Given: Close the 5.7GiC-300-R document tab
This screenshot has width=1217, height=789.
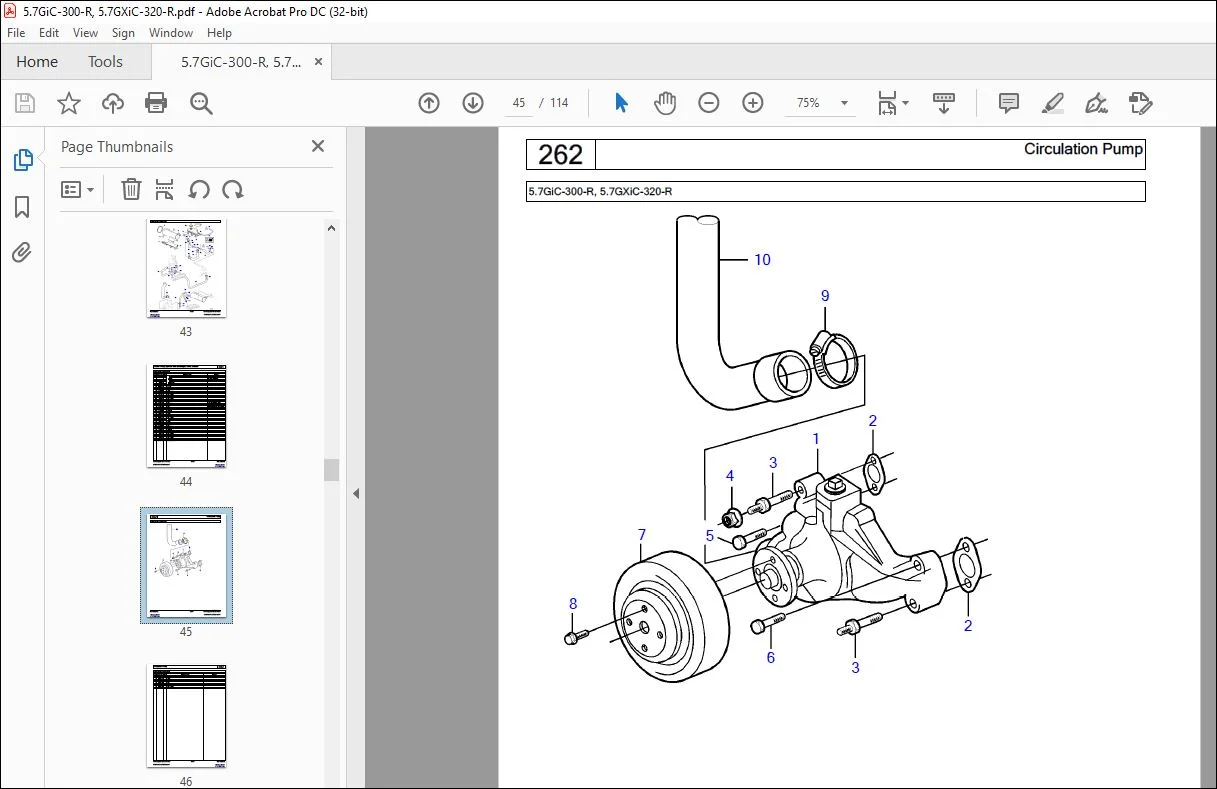Looking at the screenshot, I should [x=317, y=62].
